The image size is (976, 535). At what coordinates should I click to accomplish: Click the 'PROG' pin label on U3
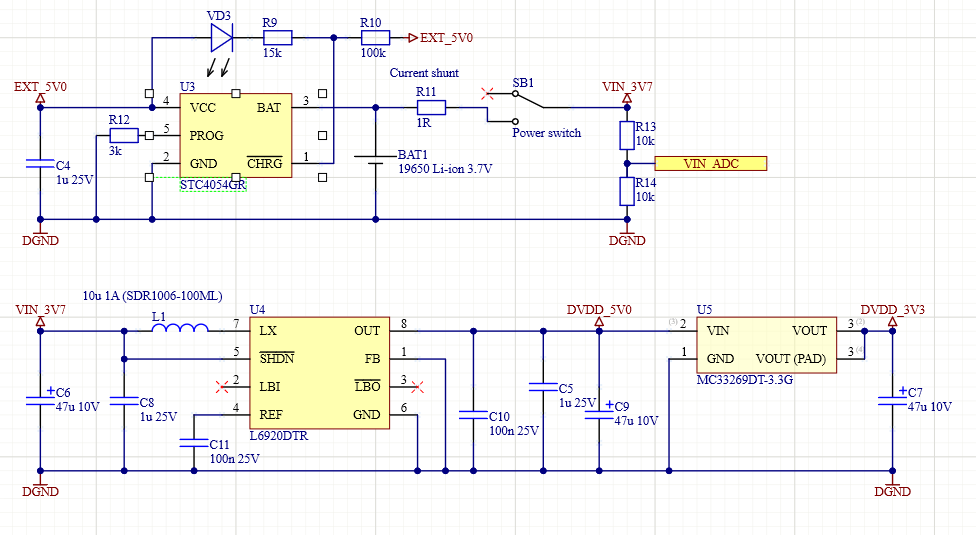pos(207,136)
